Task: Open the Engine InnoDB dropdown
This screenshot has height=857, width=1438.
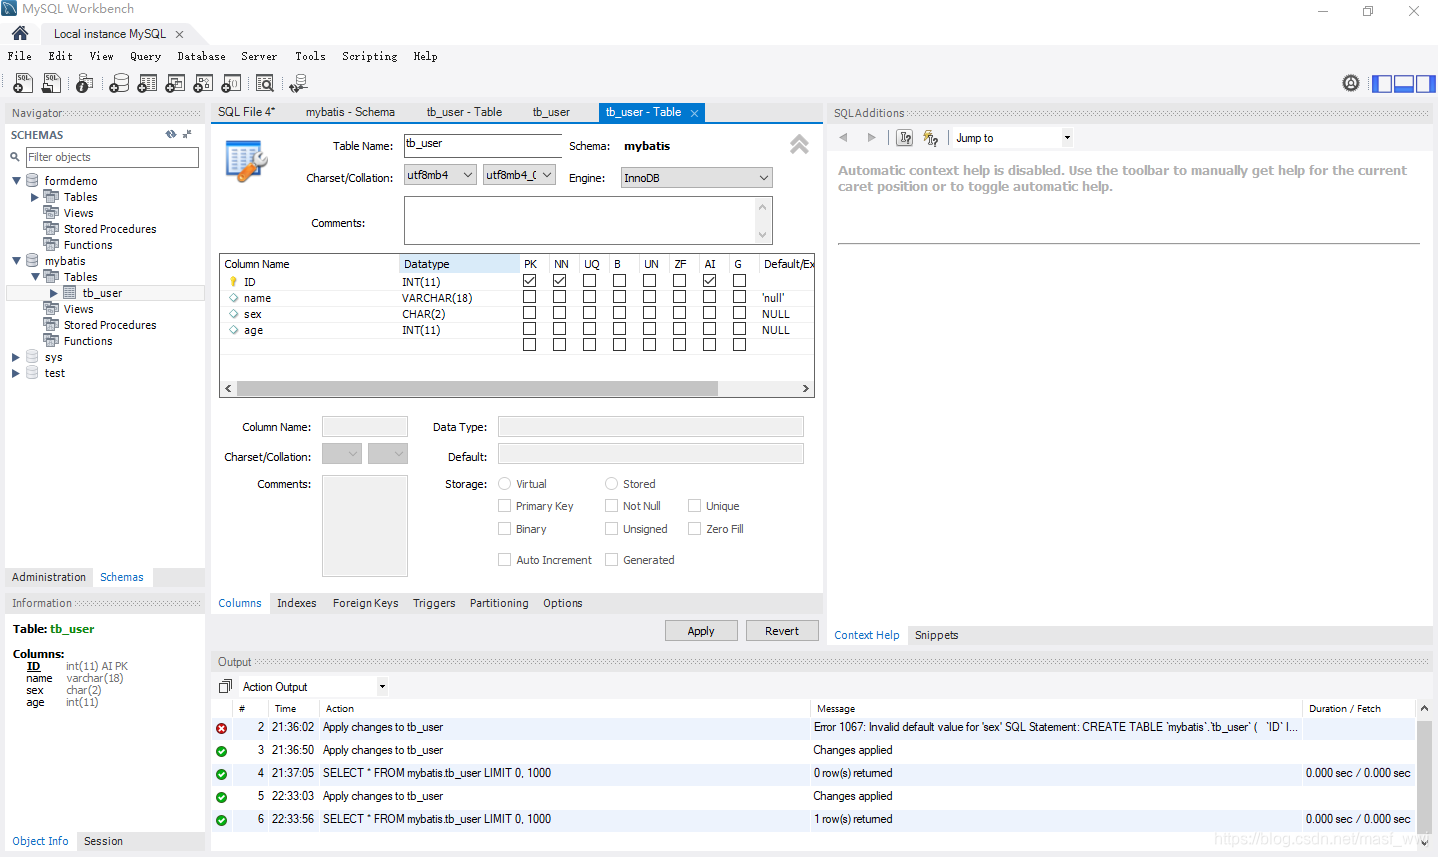Action: (x=697, y=178)
